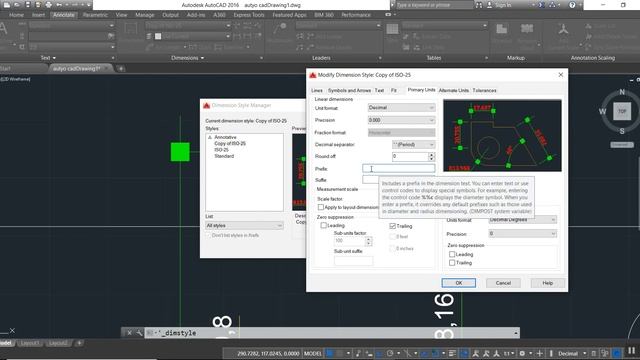Viewport: 640px width, 360px height.
Task: Open the Decimal units dropdown in status bar
Action: (x=571, y=353)
